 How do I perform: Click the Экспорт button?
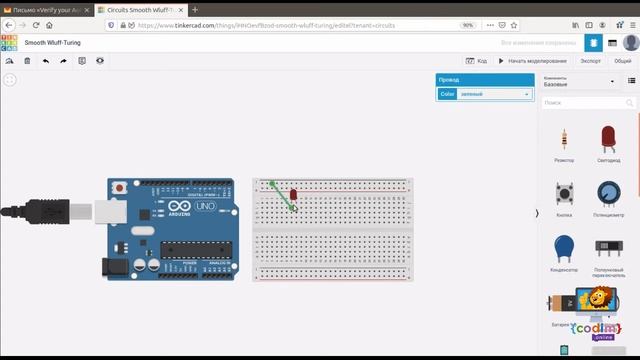coord(591,61)
